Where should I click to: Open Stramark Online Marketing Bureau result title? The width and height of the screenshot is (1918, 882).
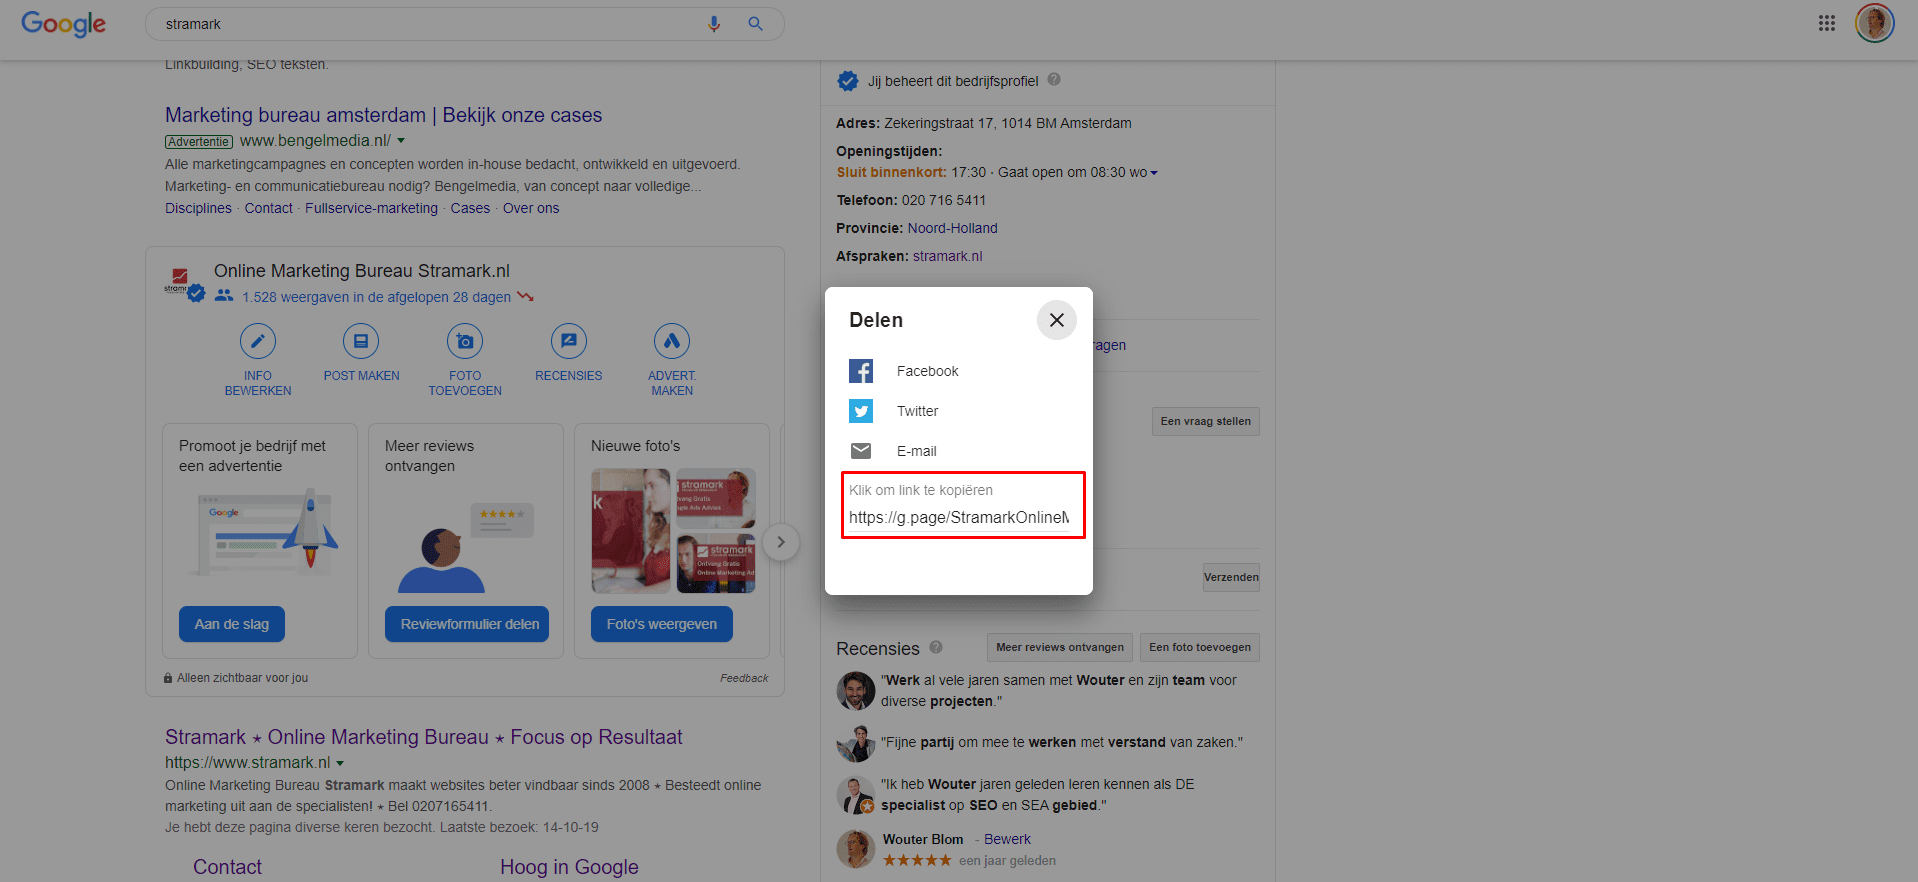pyautogui.click(x=424, y=737)
